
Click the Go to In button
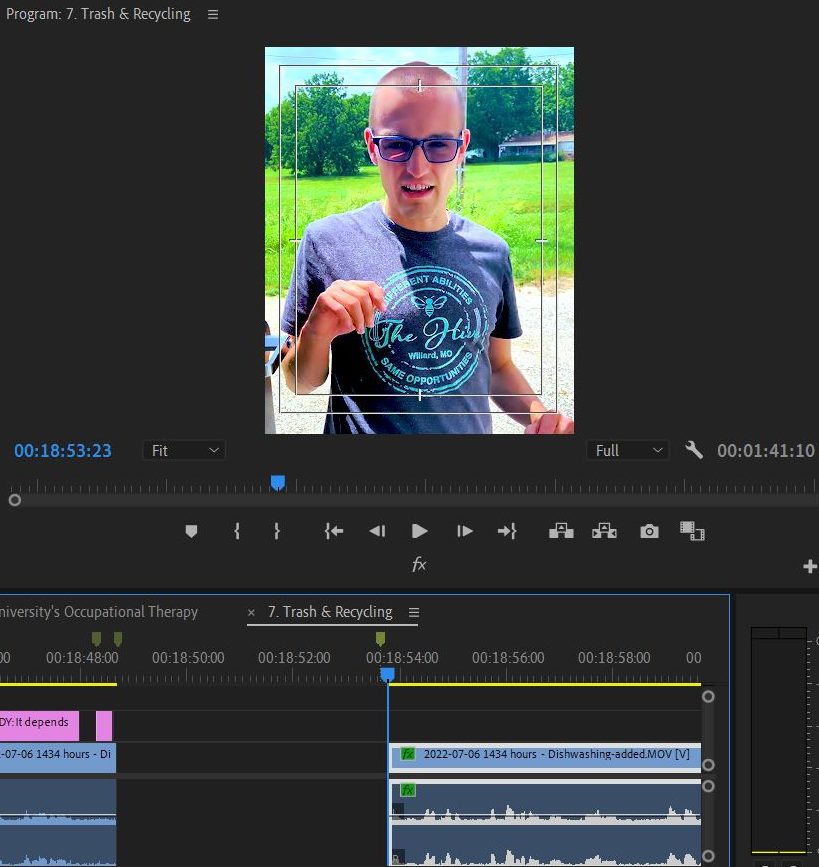(334, 531)
